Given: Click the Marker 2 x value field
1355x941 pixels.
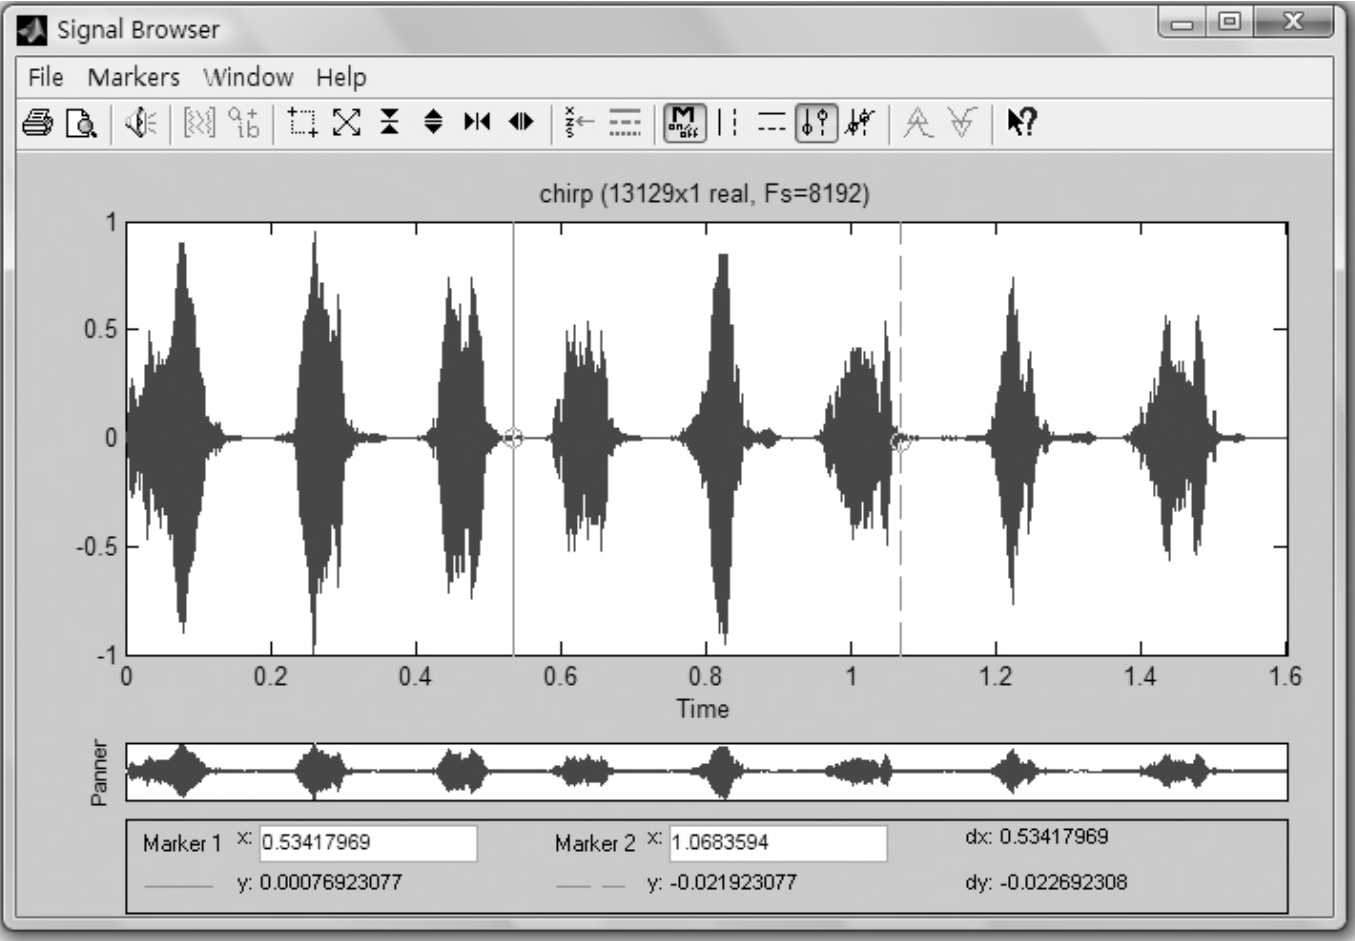Looking at the screenshot, I should (x=778, y=843).
